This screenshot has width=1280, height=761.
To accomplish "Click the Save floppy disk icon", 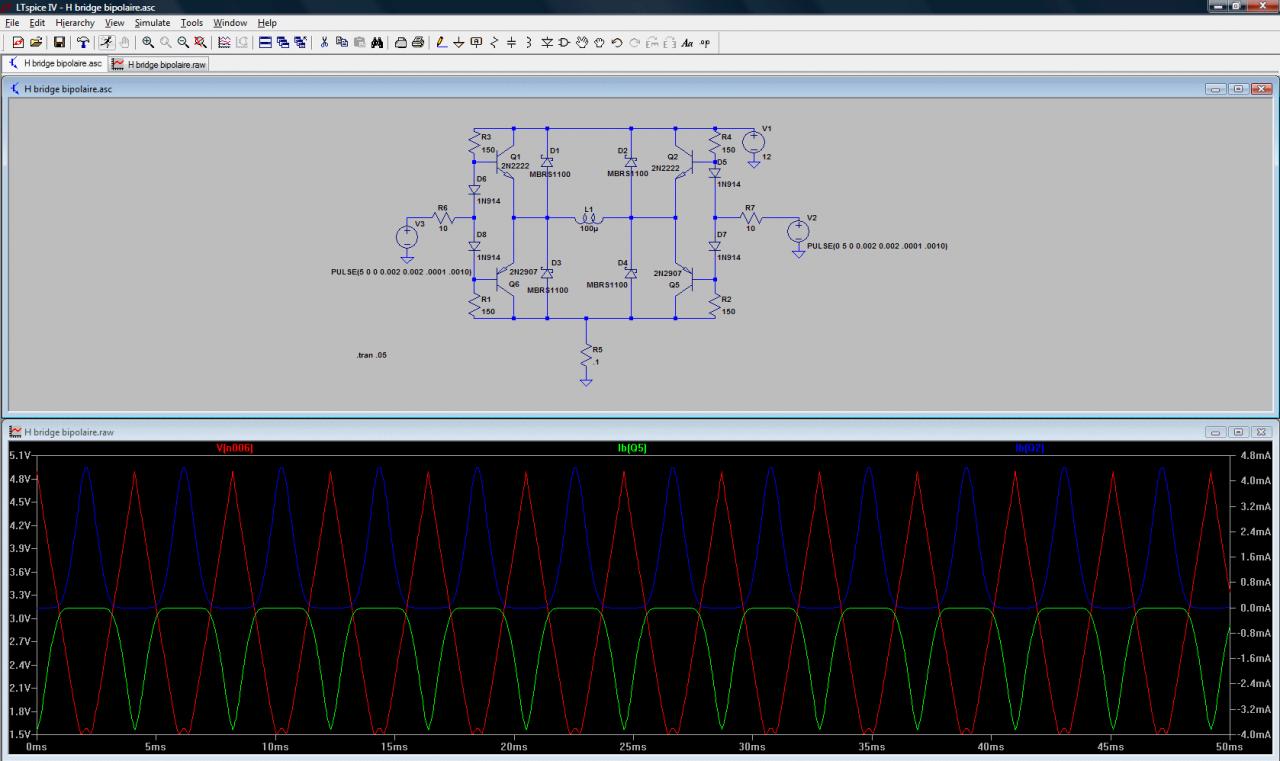I will pos(59,42).
